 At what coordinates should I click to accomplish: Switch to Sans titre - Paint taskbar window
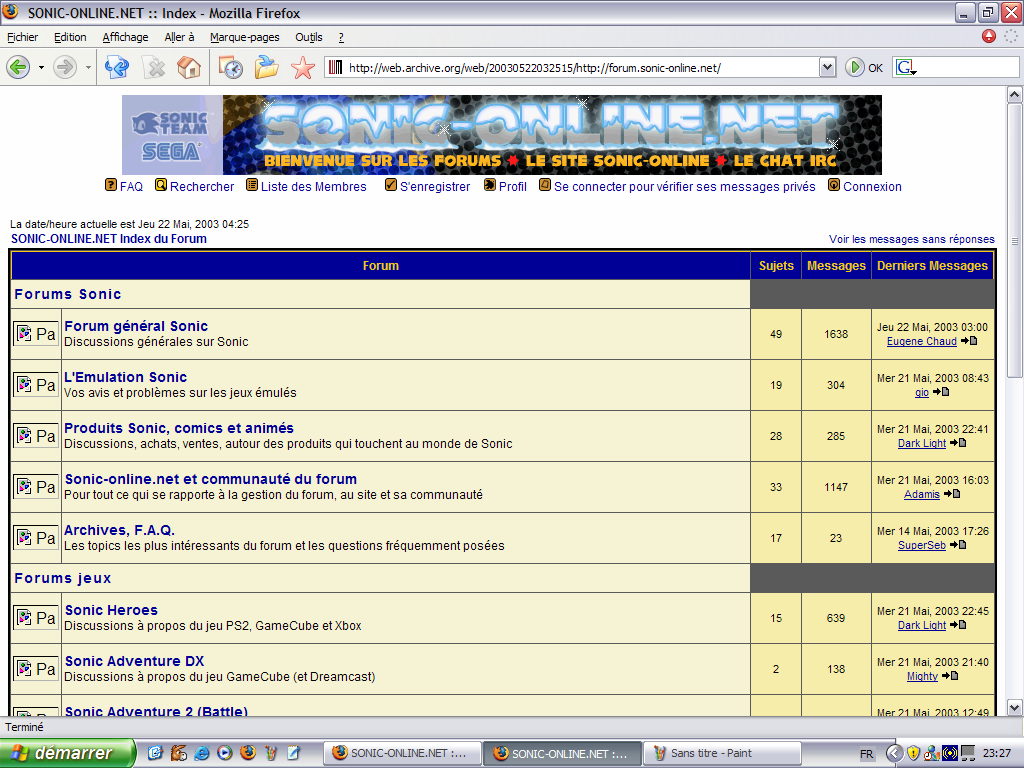click(722, 753)
